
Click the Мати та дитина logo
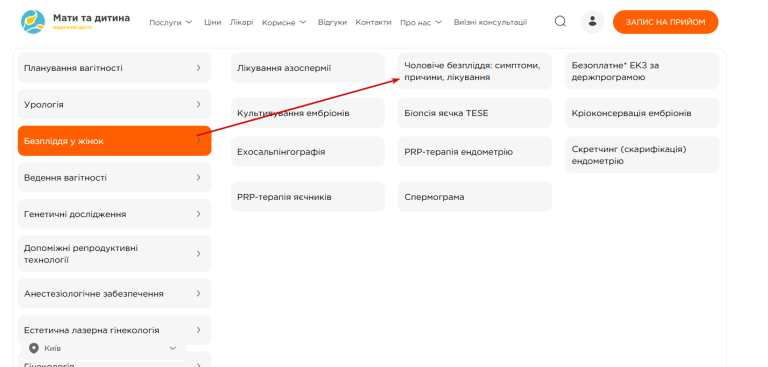click(75, 22)
